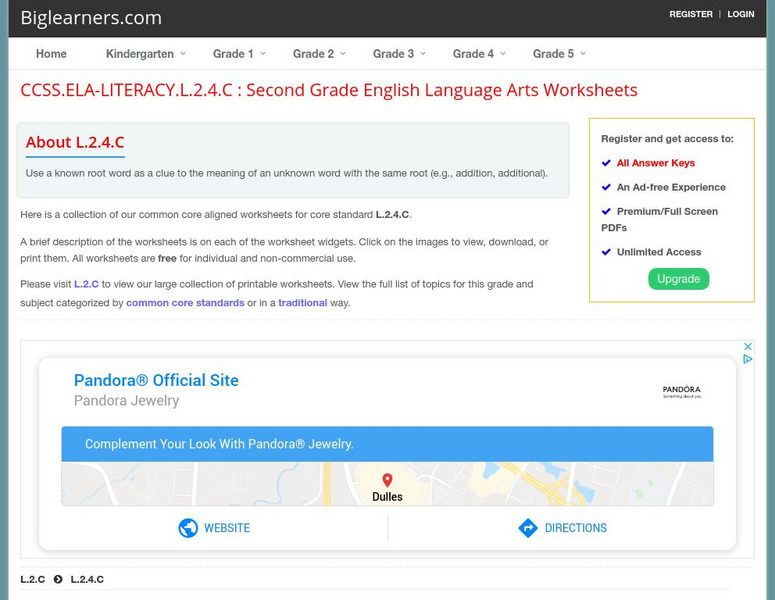Expand the Grade 2 dropdown arrow

[x=343, y=53]
